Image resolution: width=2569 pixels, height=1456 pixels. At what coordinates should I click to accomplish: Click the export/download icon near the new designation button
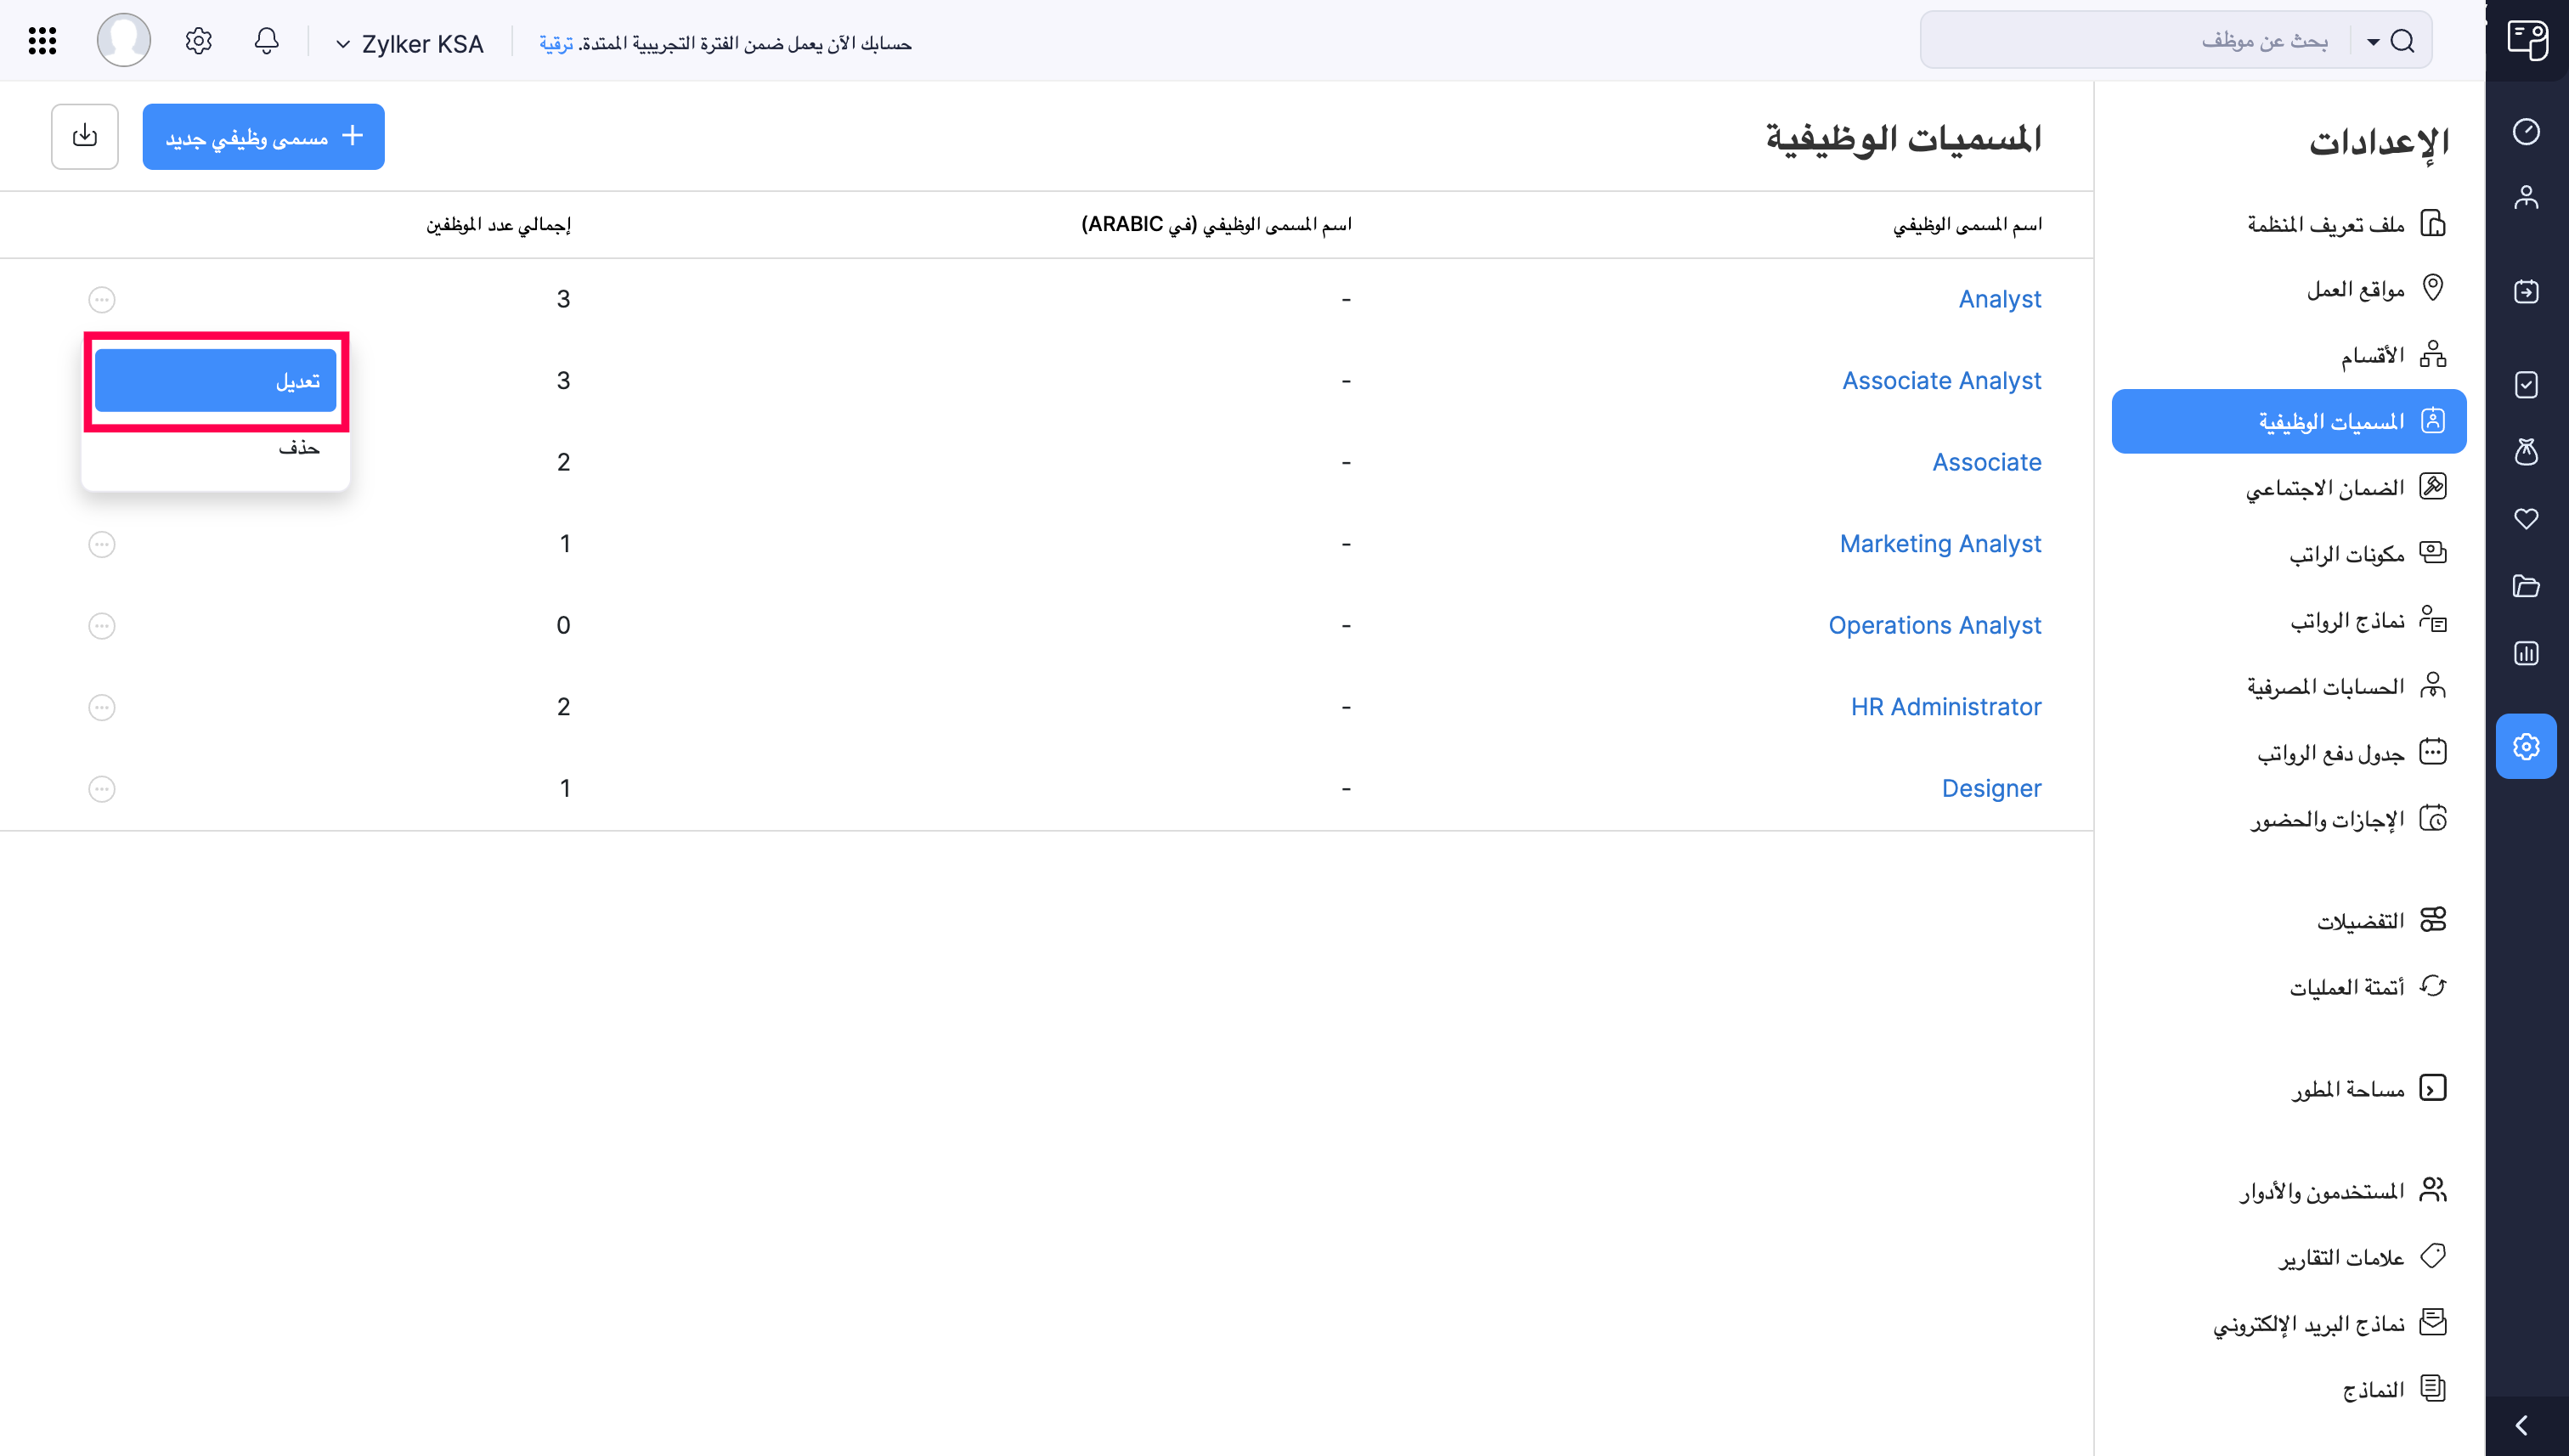point(84,136)
